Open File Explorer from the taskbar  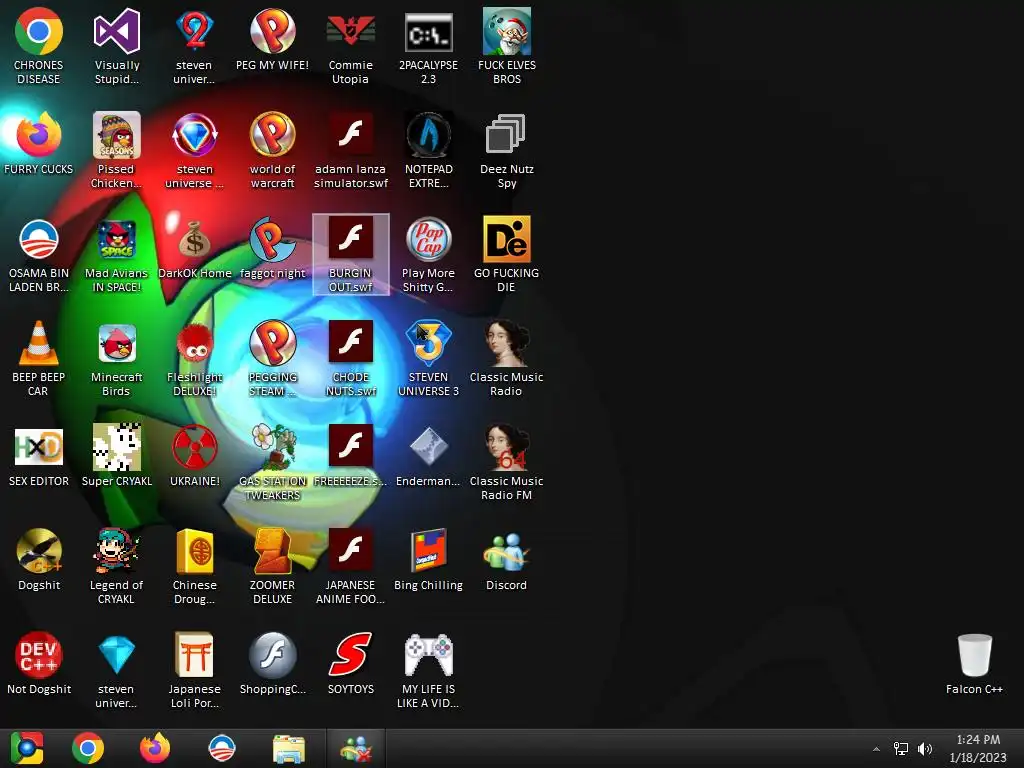point(289,749)
